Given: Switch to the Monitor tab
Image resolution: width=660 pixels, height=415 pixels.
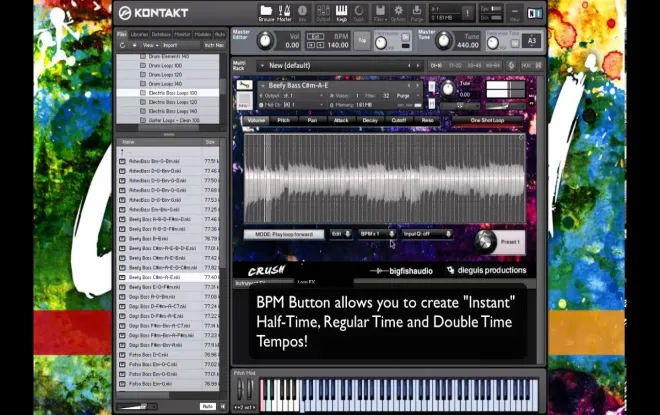Looking at the screenshot, I should click(x=182, y=35).
